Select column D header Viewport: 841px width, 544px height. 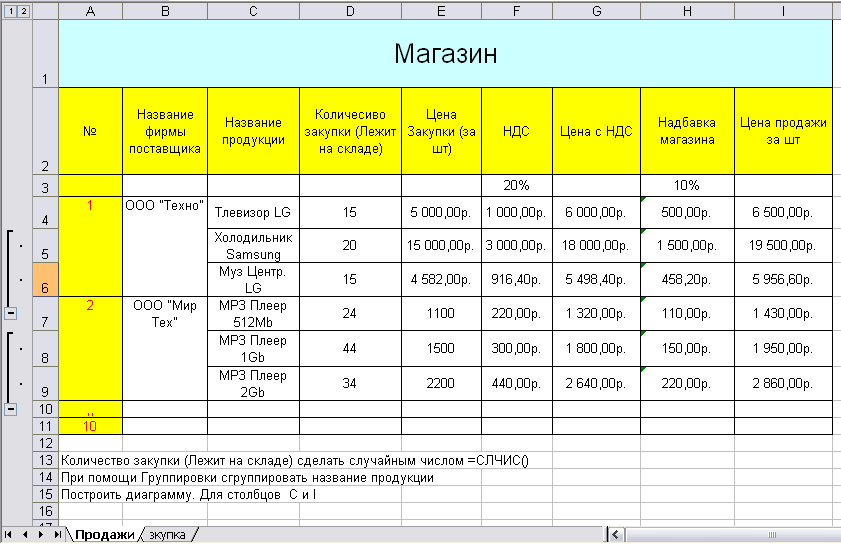(x=350, y=11)
